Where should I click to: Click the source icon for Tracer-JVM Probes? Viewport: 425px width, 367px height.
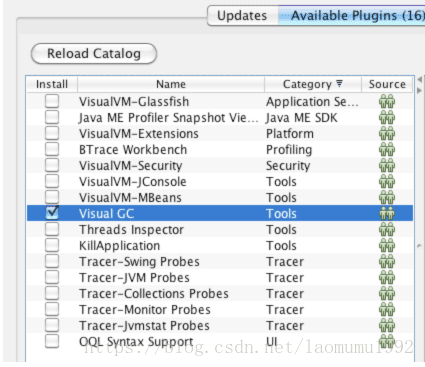click(387, 277)
